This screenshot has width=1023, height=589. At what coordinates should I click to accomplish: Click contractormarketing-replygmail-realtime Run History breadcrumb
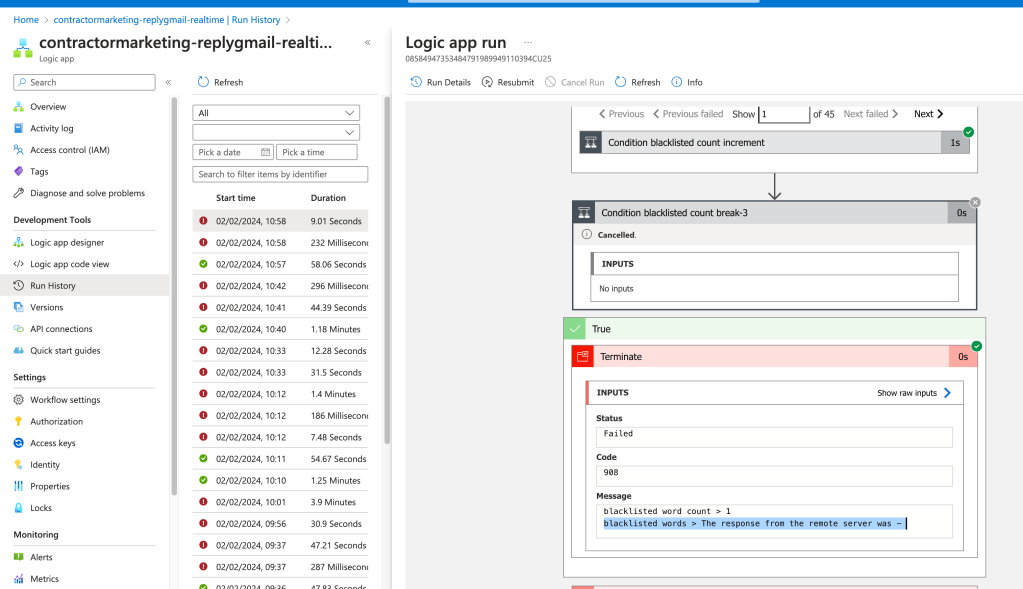tap(167, 20)
